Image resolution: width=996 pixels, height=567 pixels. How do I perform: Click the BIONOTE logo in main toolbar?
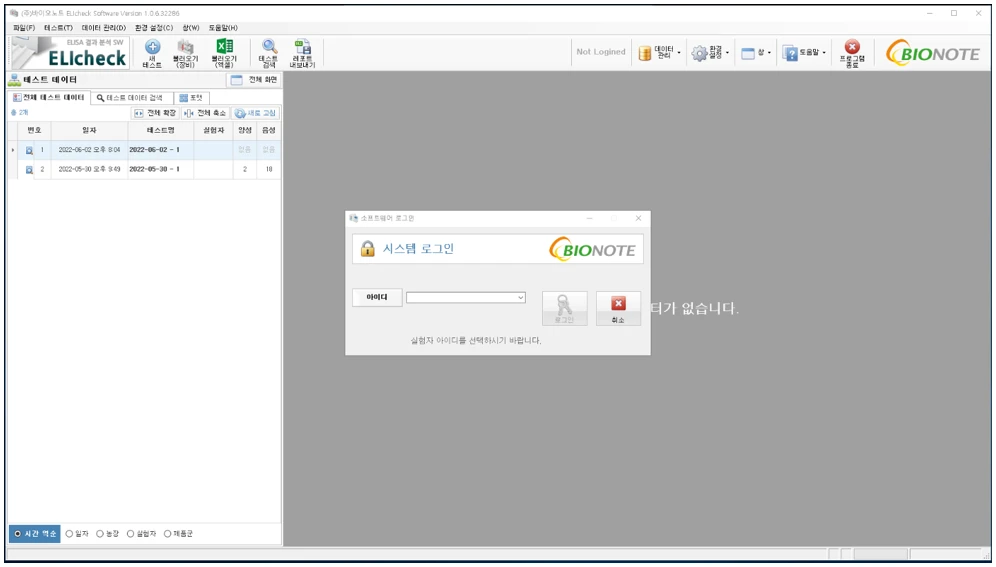(x=932, y=53)
